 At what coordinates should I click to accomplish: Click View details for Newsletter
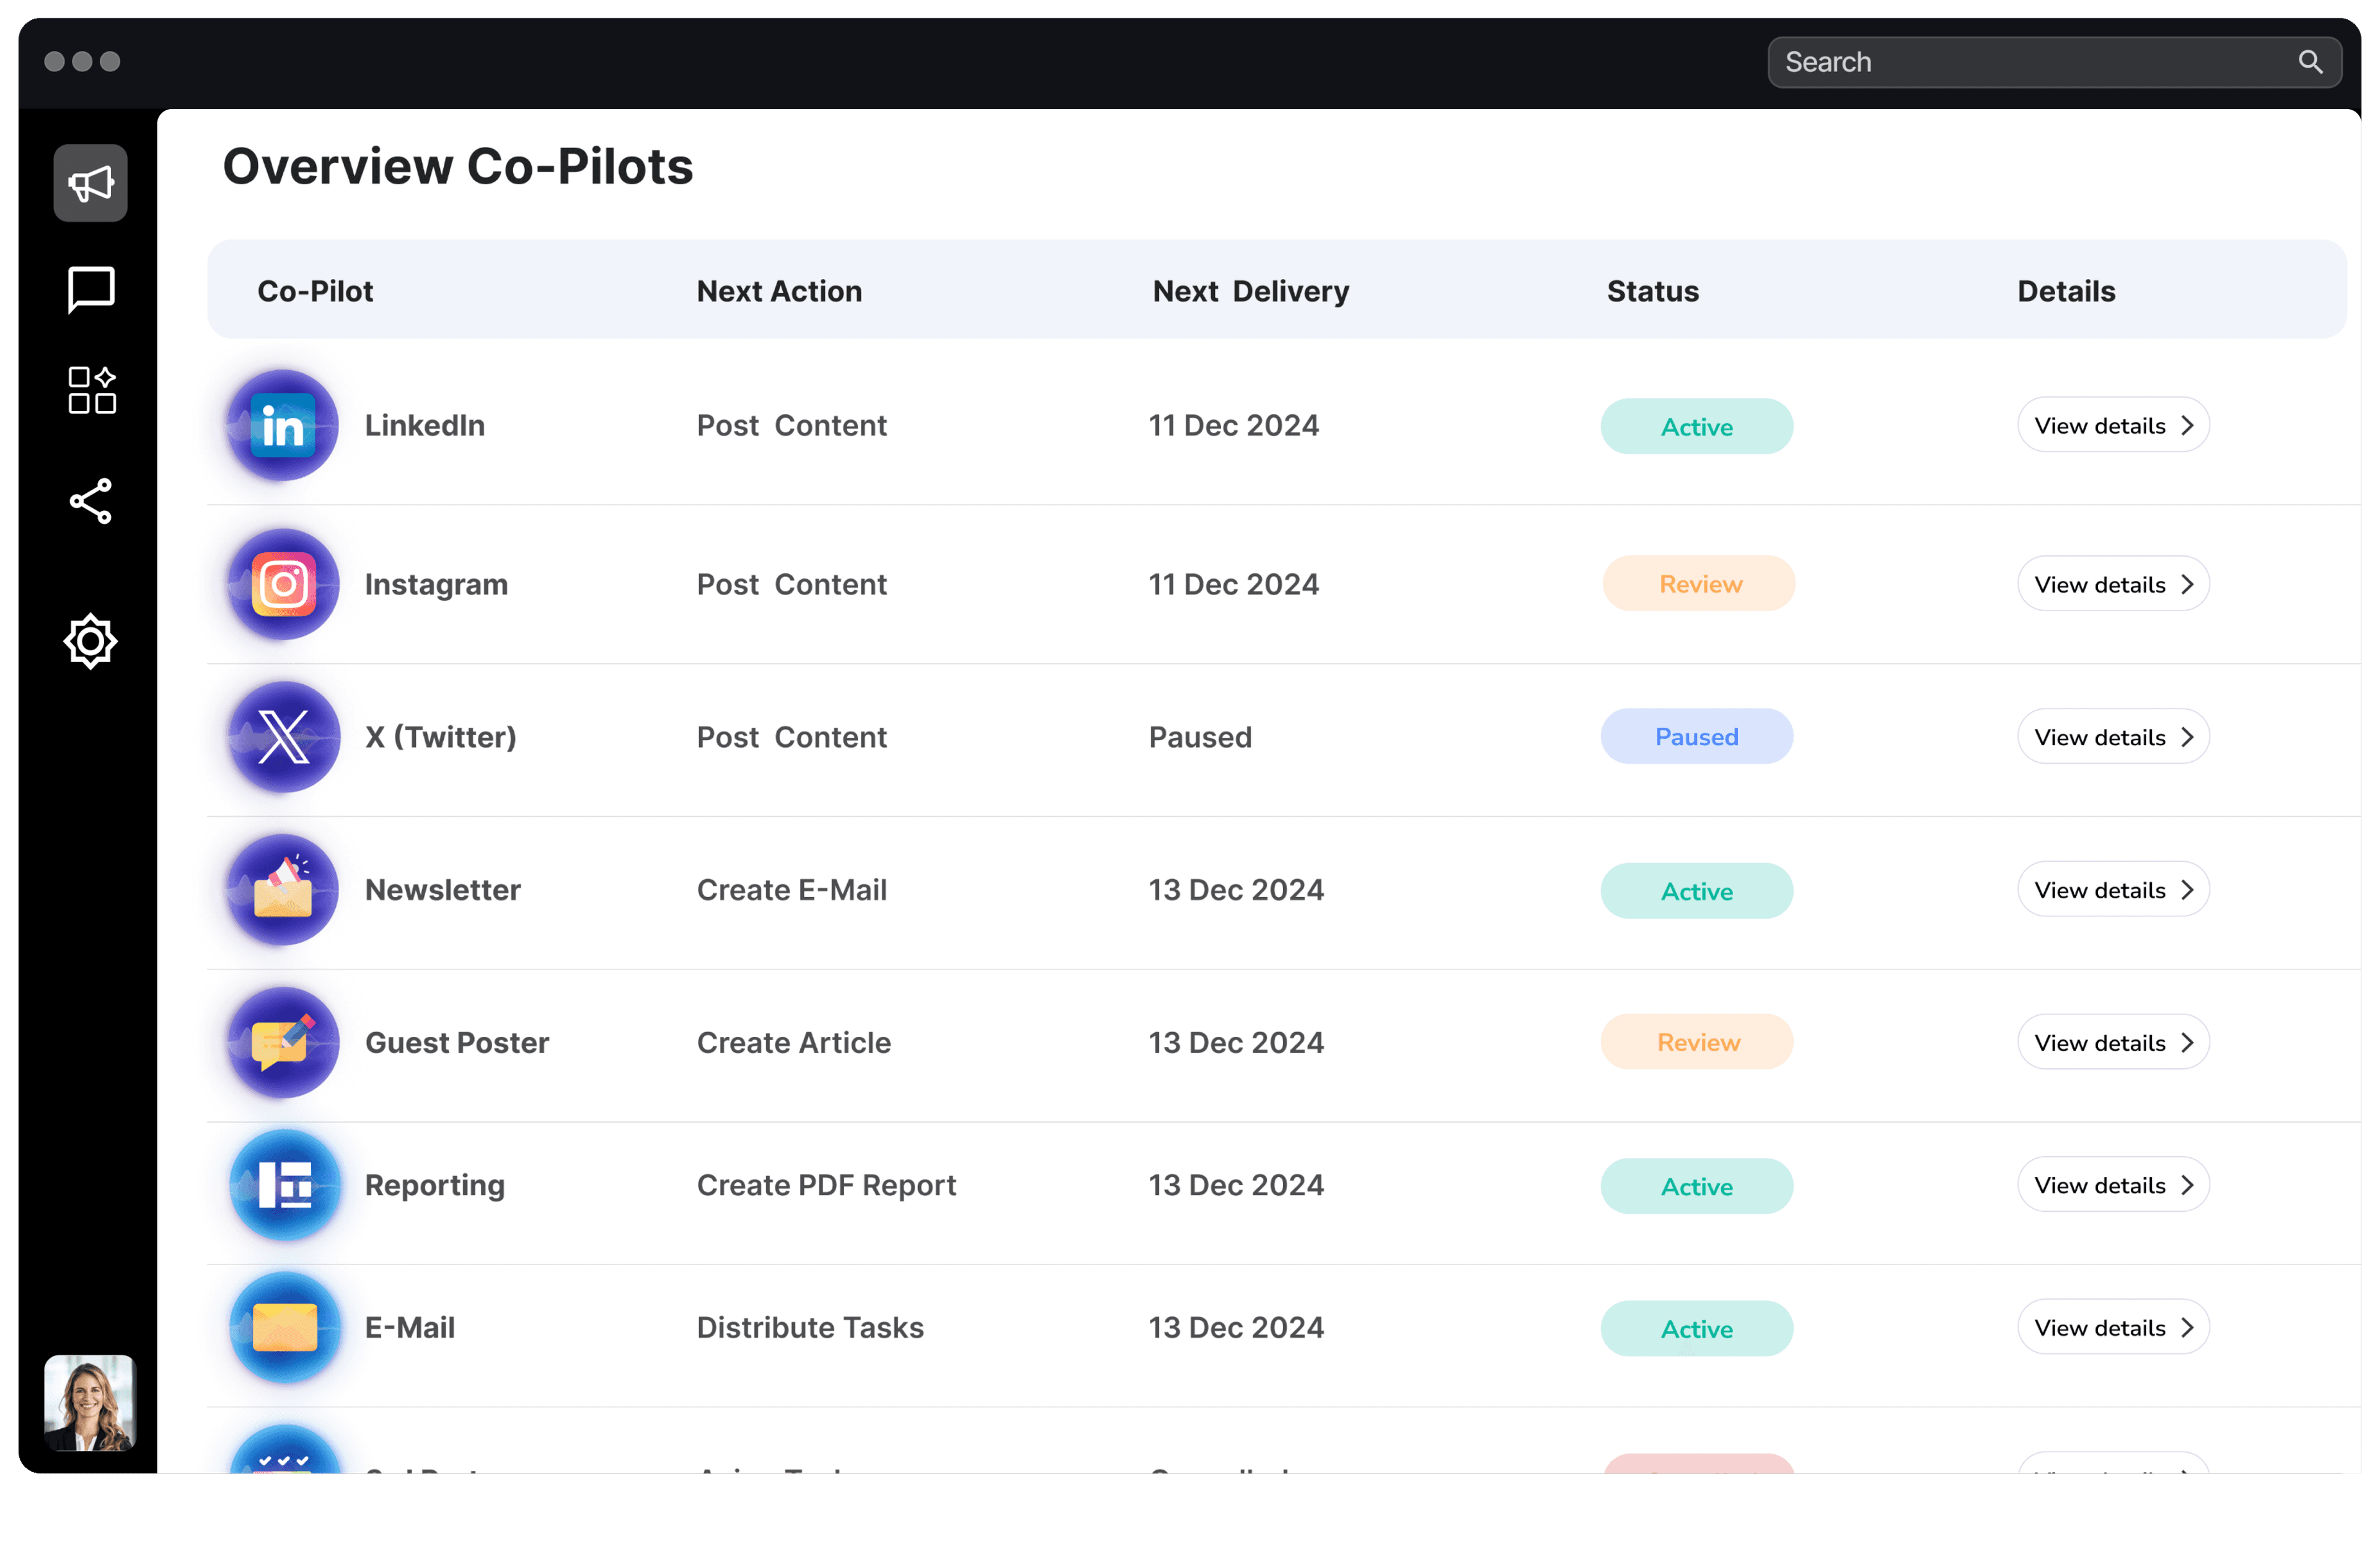2113,889
